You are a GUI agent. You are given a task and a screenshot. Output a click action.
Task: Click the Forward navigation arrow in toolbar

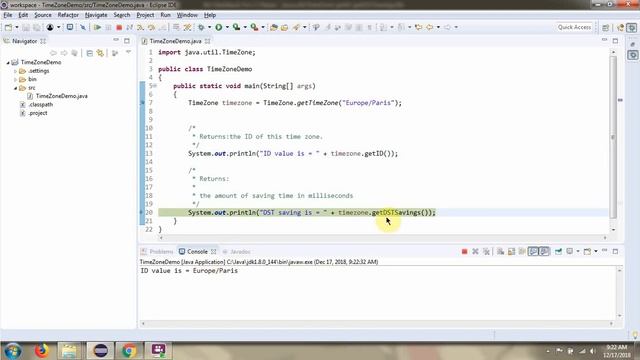(x=447, y=27)
